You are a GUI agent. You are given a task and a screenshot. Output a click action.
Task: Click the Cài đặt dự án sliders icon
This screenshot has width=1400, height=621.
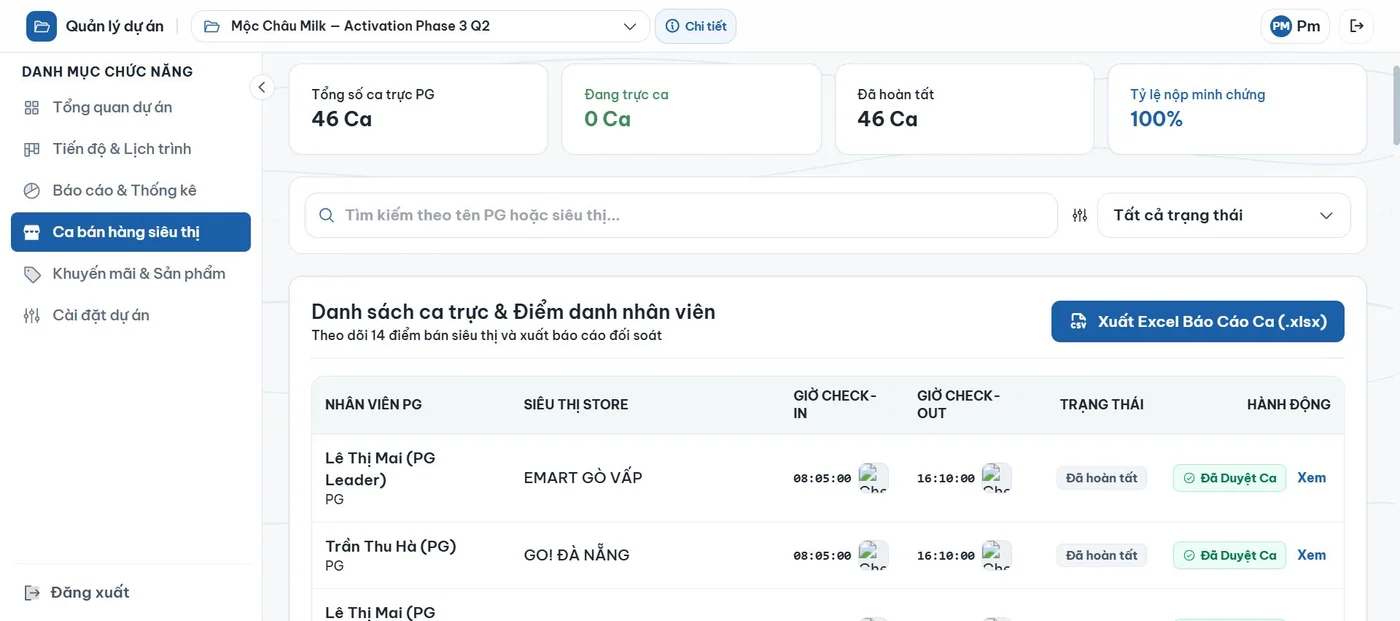(x=32, y=315)
